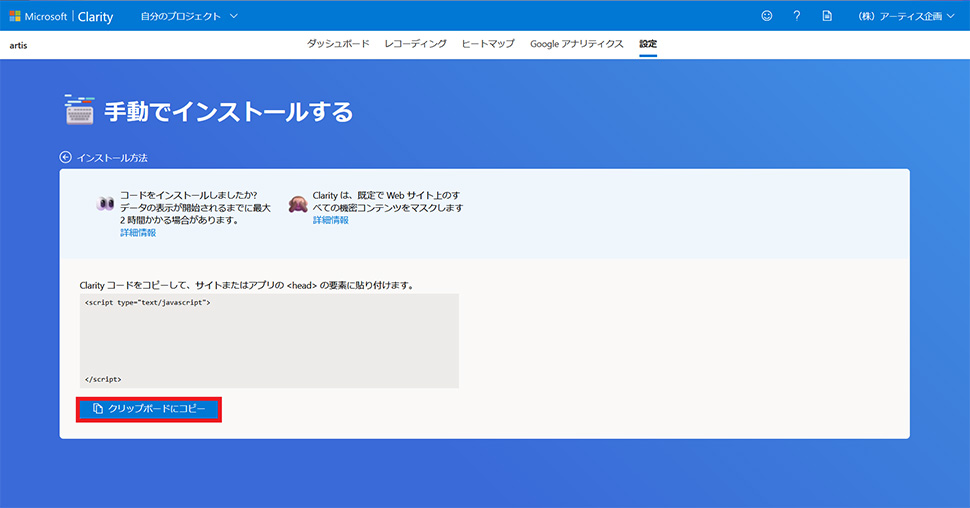Open the help question mark icon

click(x=797, y=16)
